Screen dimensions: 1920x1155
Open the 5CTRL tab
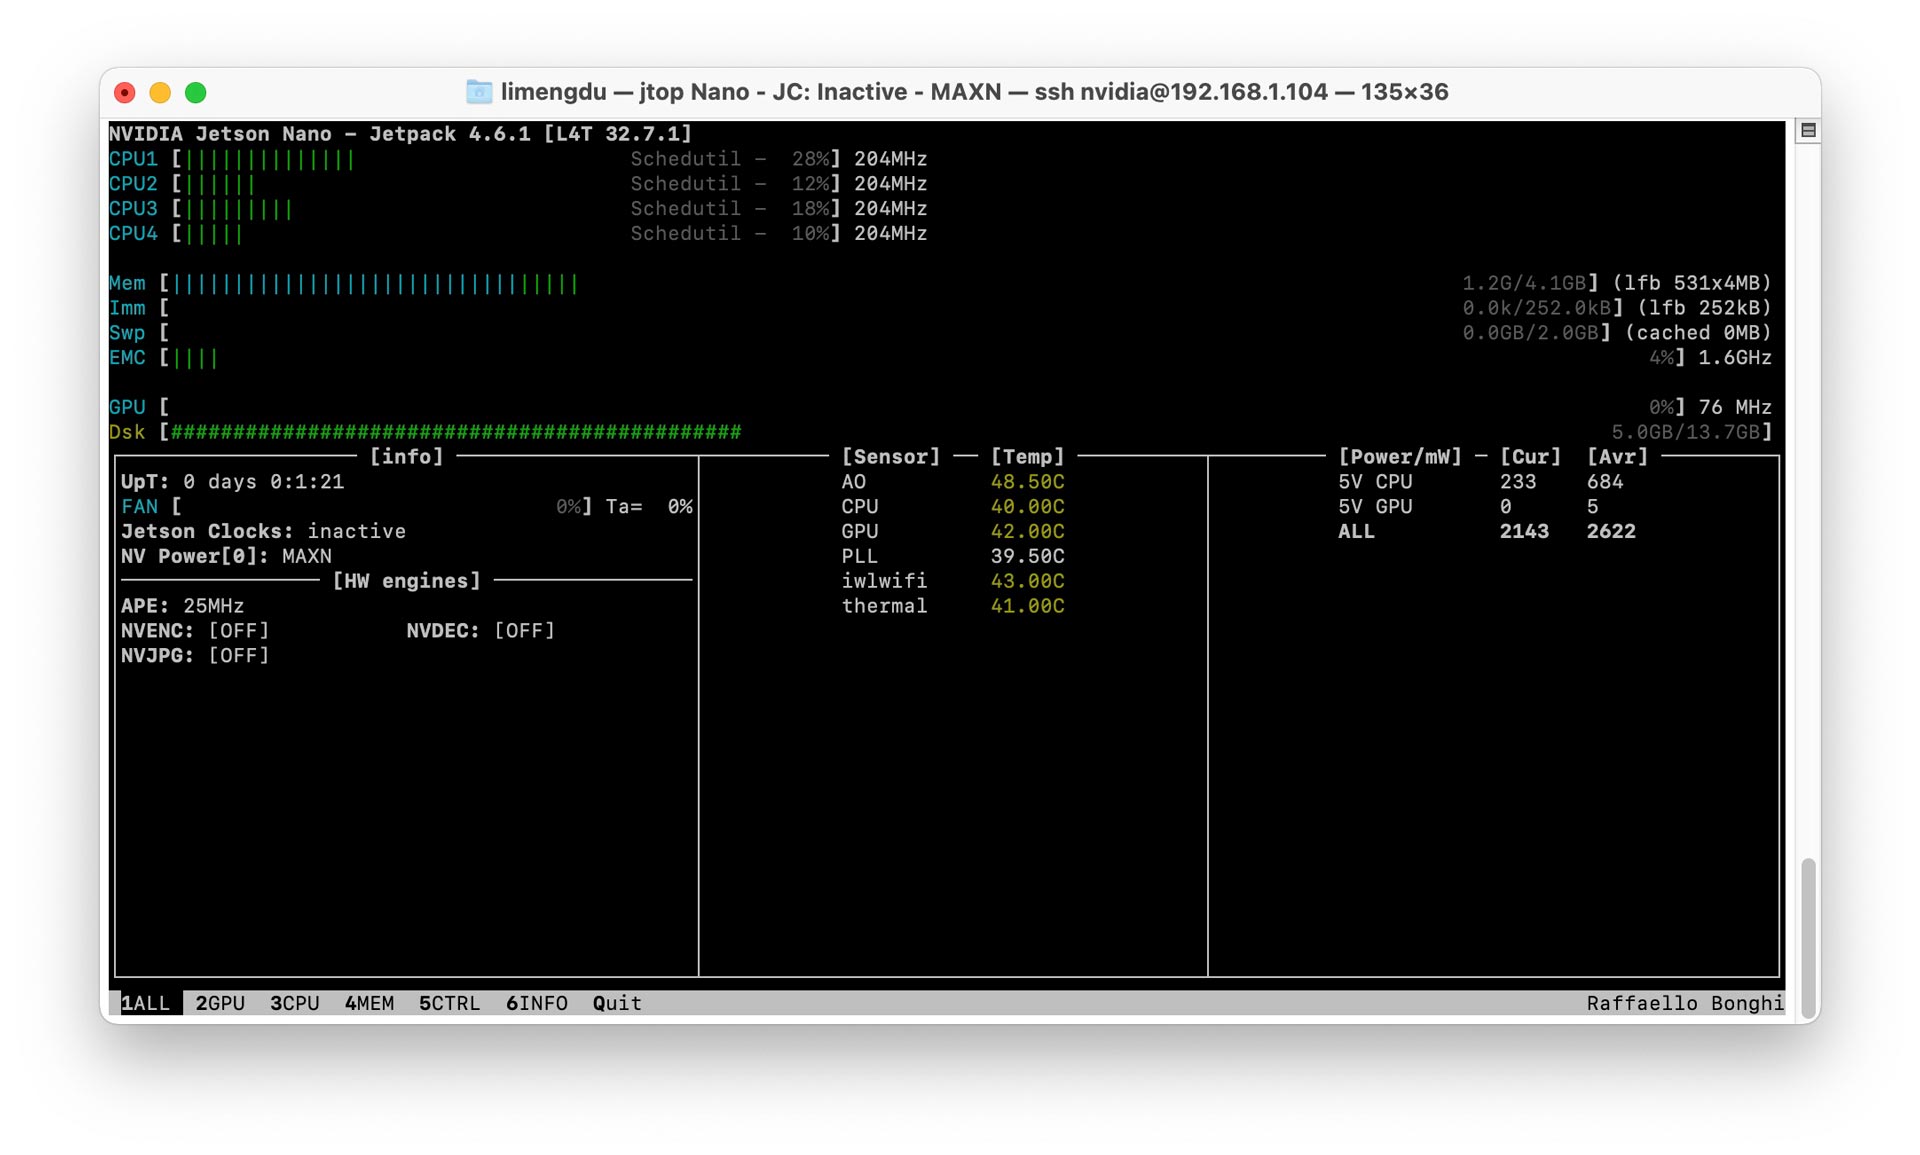point(450,1003)
